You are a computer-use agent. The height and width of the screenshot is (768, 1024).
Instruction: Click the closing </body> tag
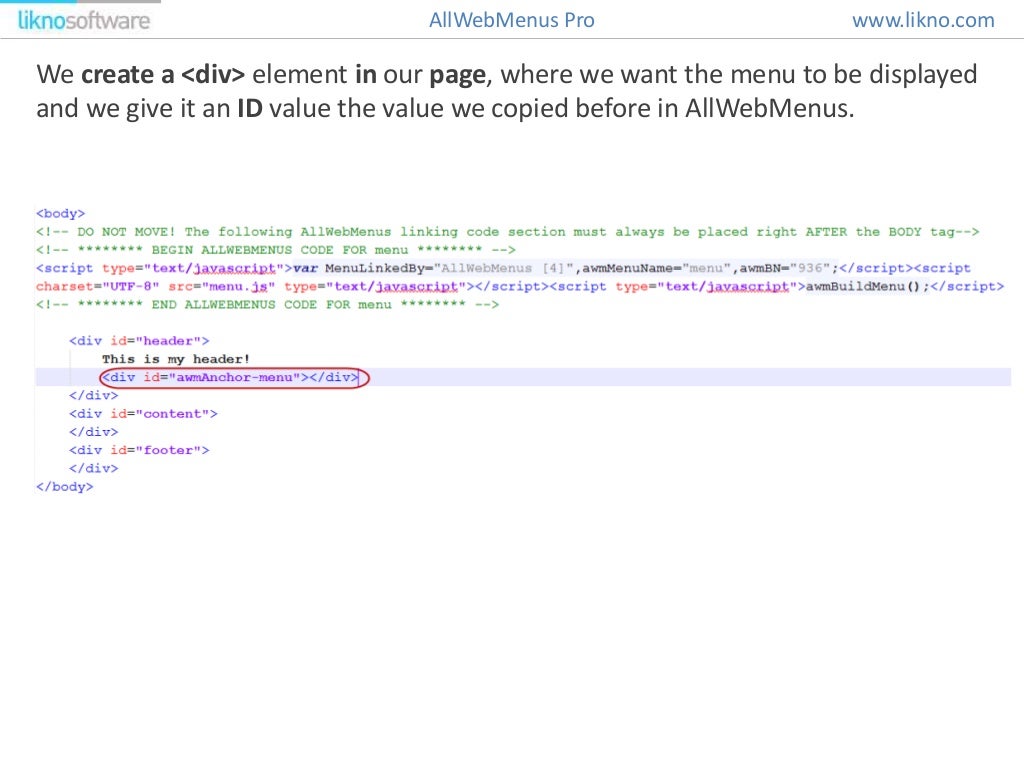[65, 487]
